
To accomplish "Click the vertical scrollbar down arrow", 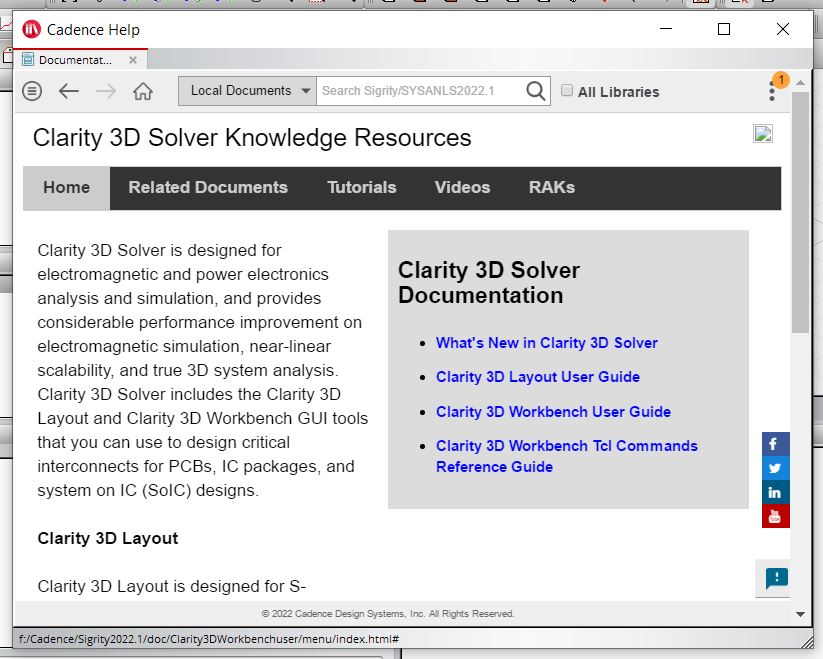I will pos(799,614).
